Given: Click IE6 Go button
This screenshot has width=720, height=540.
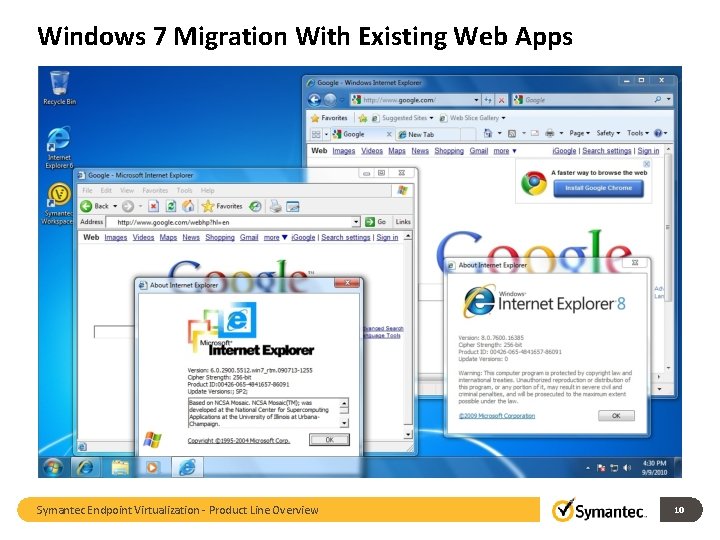Looking at the screenshot, I should [x=376, y=222].
